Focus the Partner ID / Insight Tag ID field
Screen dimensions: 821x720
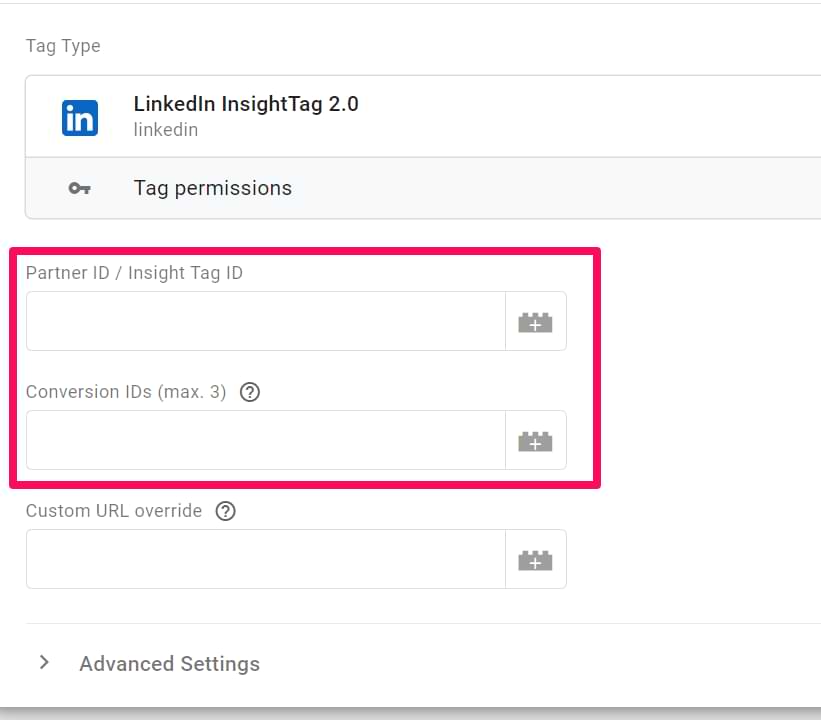pyautogui.click(x=266, y=322)
